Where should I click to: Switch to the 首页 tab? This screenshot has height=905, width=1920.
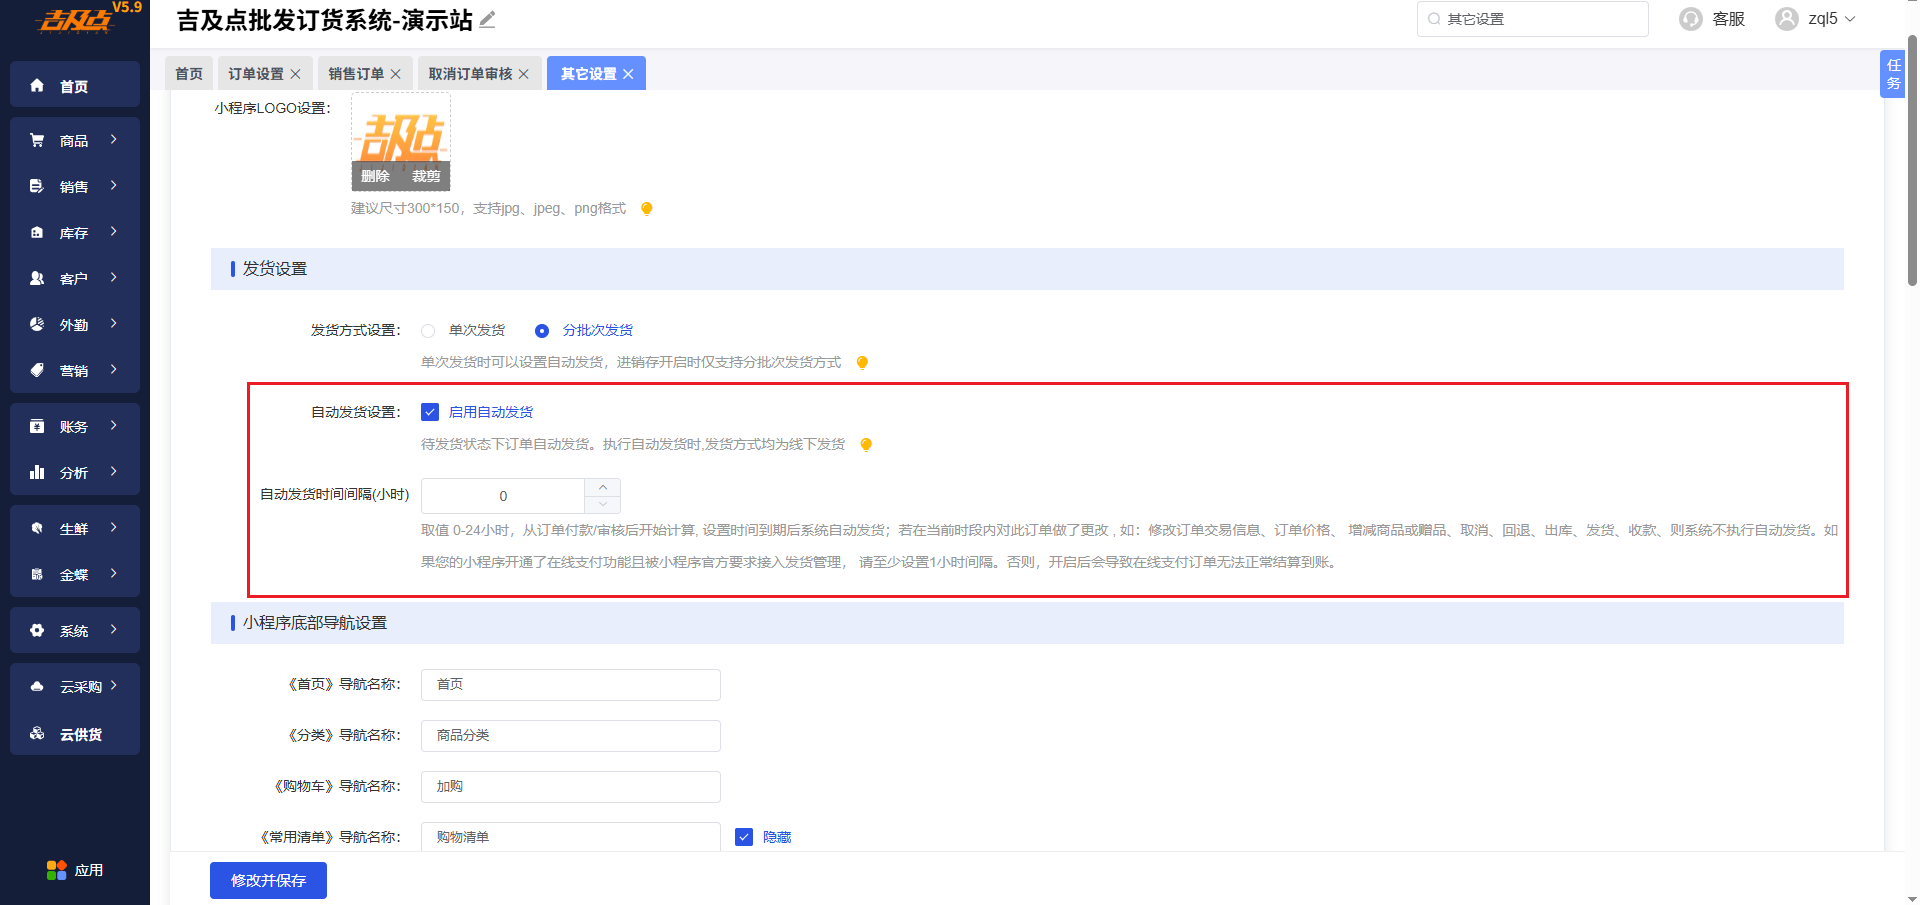point(189,74)
